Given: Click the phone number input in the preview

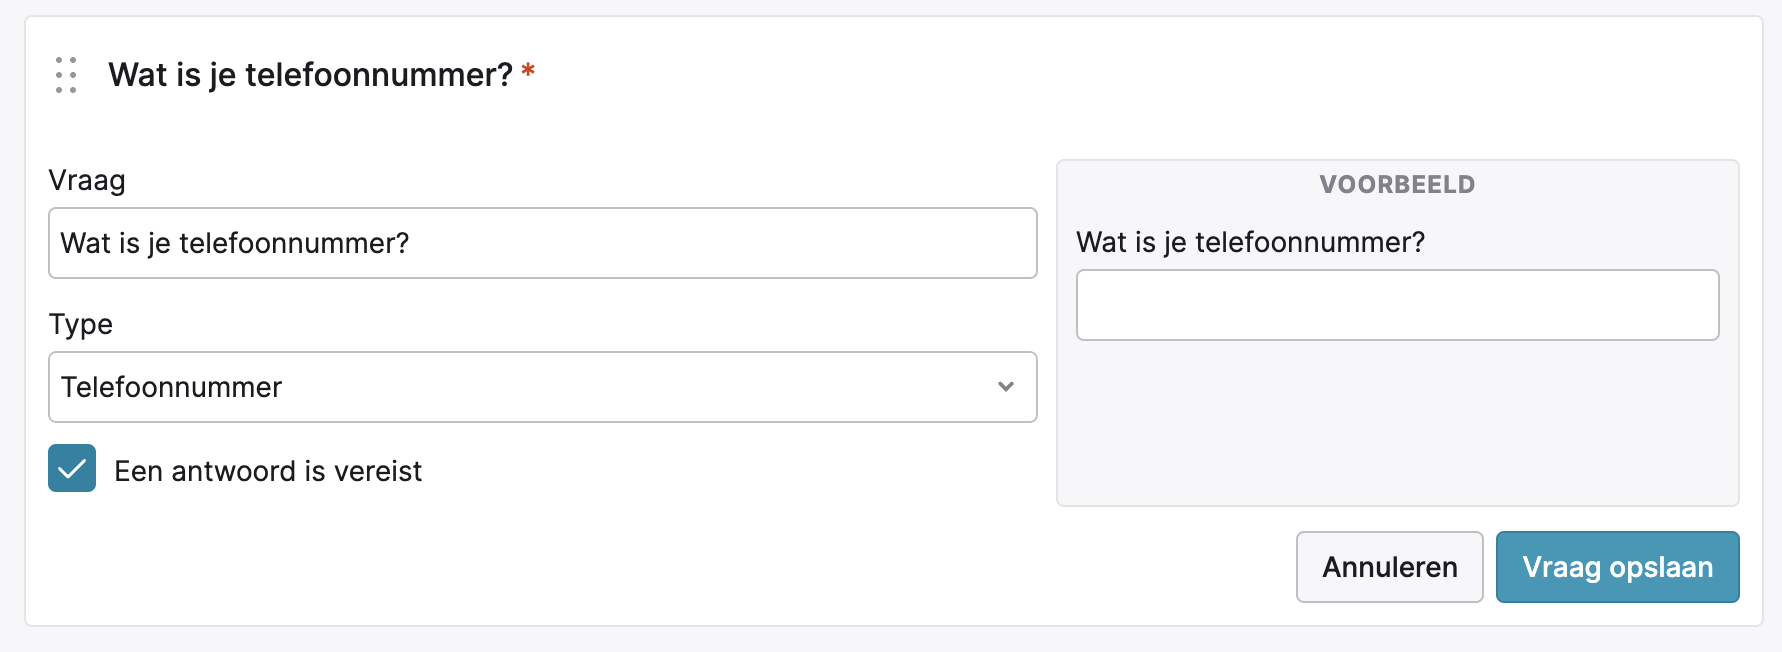Looking at the screenshot, I should pyautogui.click(x=1397, y=305).
